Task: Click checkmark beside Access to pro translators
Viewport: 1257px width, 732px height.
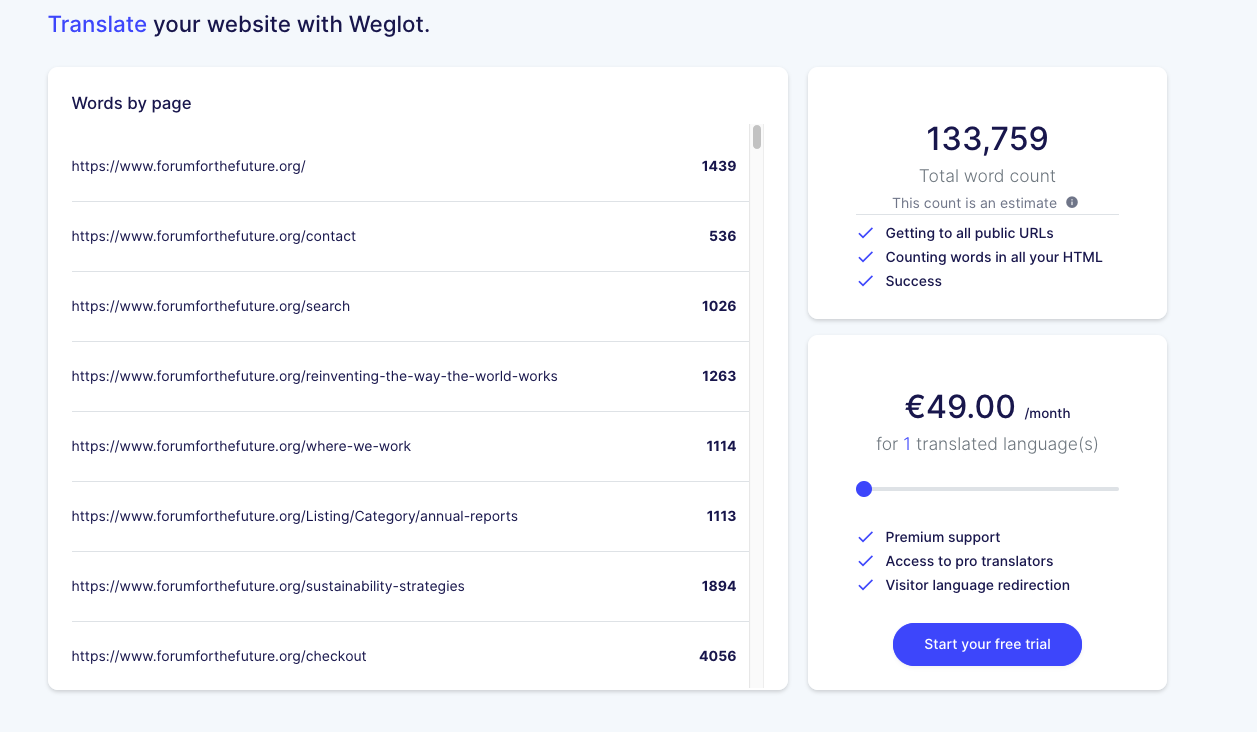Action: [866, 561]
